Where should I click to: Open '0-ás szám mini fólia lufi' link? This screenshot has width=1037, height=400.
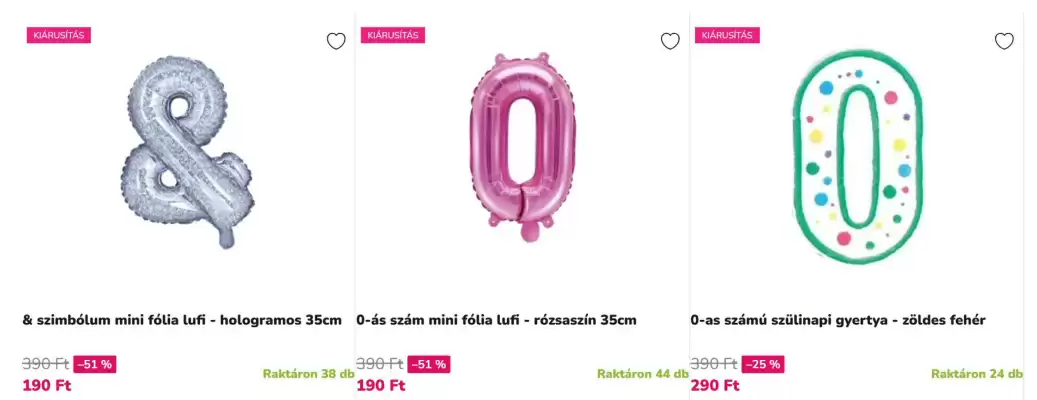496,320
